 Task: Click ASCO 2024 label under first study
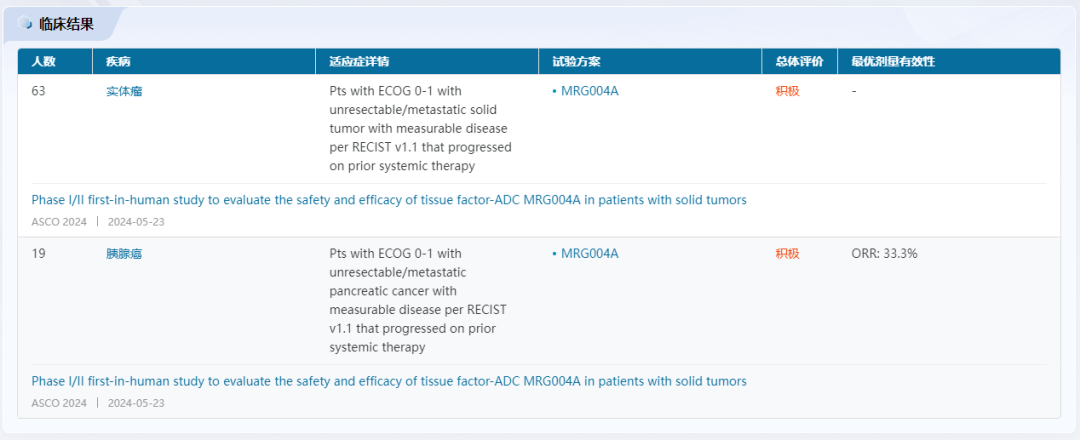point(59,222)
